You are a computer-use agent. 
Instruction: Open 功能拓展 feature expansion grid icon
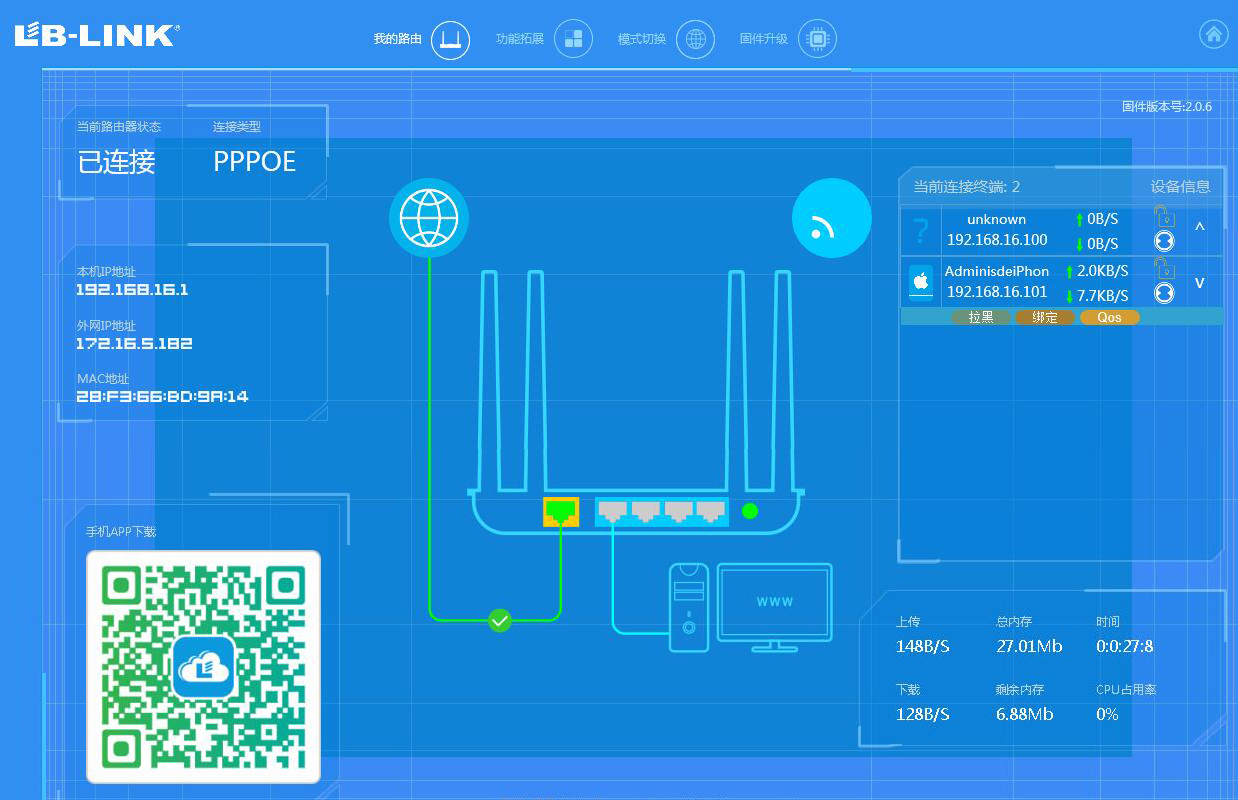572,39
